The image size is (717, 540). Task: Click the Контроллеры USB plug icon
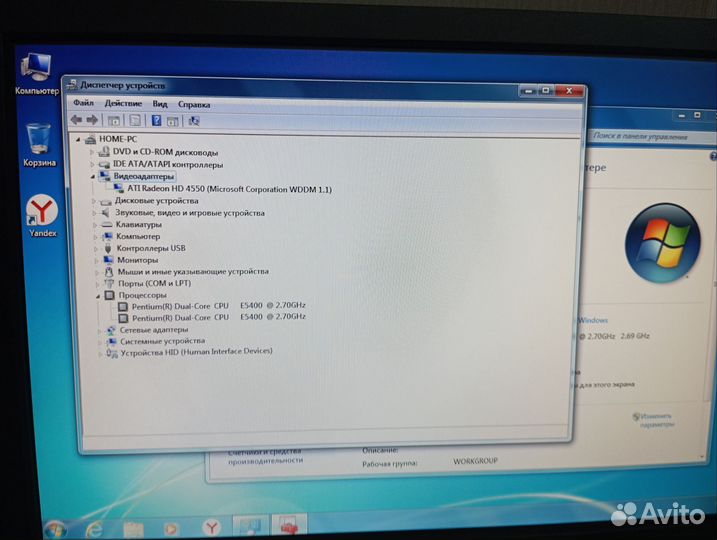point(108,248)
